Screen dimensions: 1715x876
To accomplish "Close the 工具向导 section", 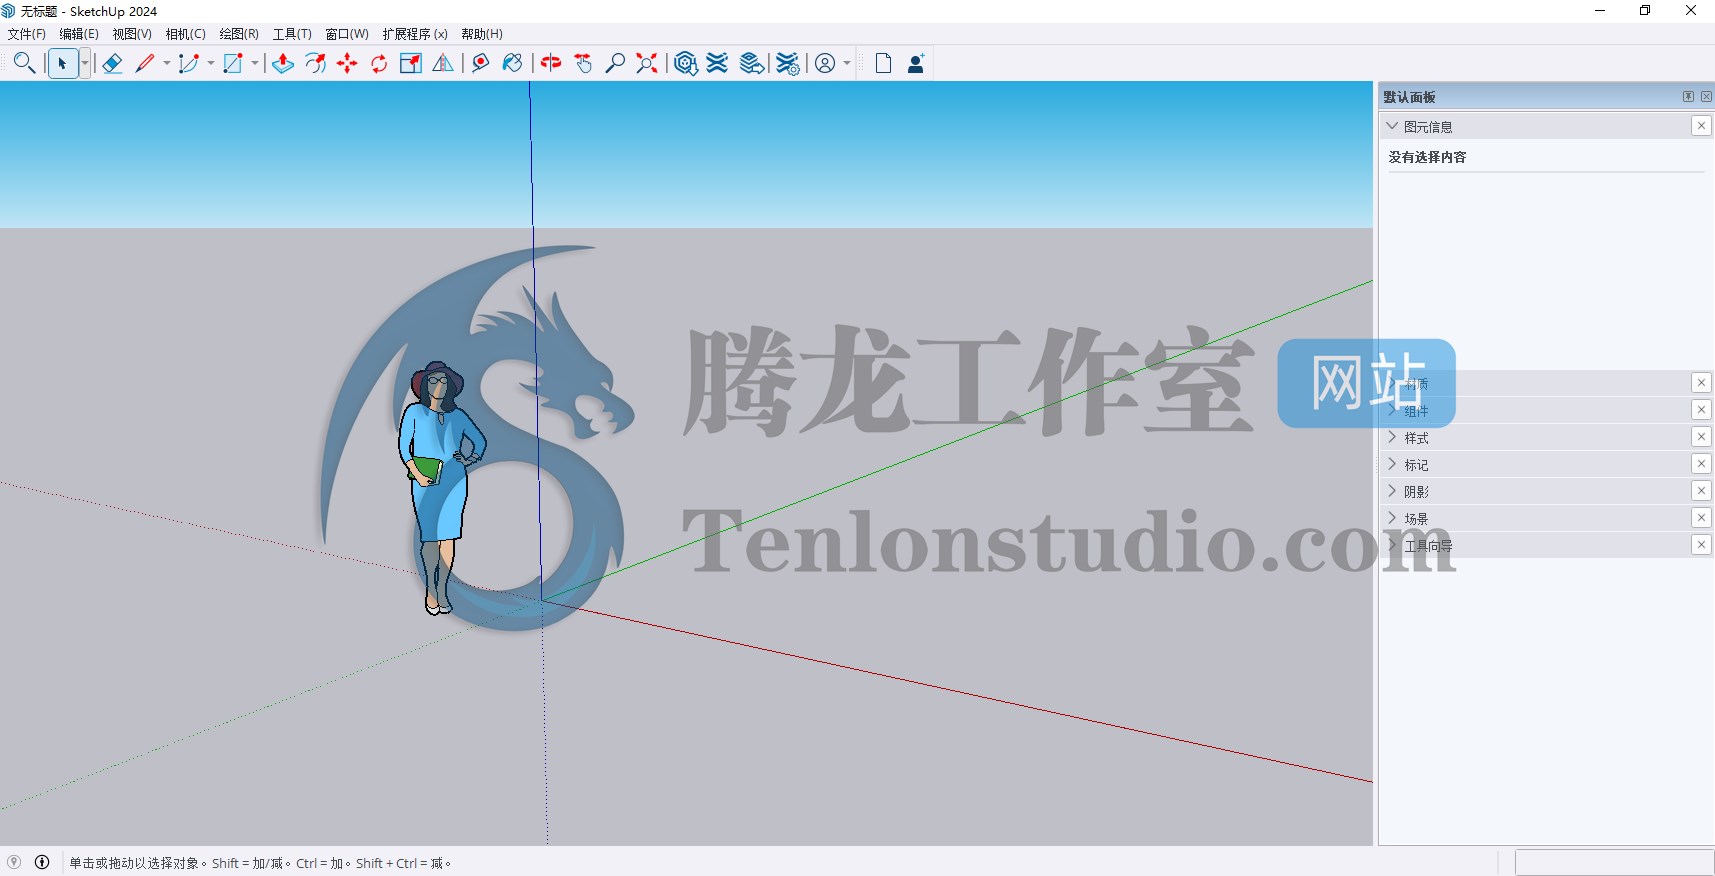I will pyautogui.click(x=1701, y=545).
